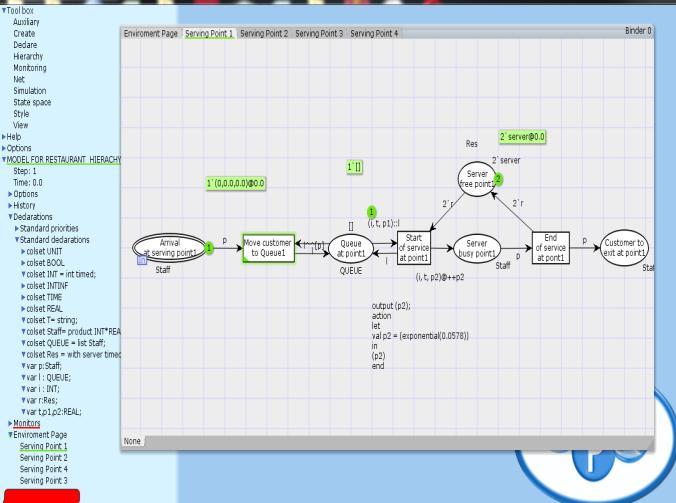Click the green token count on Arrival place
Viewport: 676px width, 503px height.
click(x=209, y=248)
